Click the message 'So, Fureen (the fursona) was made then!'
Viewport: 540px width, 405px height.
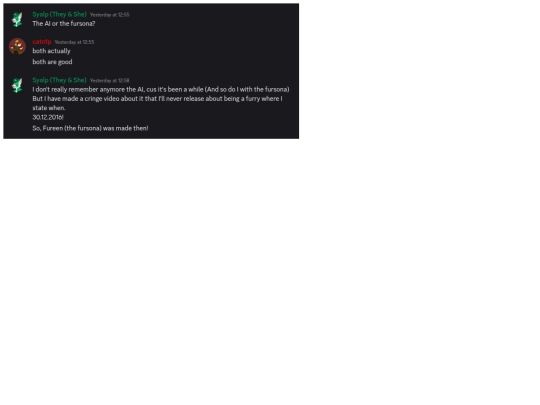(90, 128)
